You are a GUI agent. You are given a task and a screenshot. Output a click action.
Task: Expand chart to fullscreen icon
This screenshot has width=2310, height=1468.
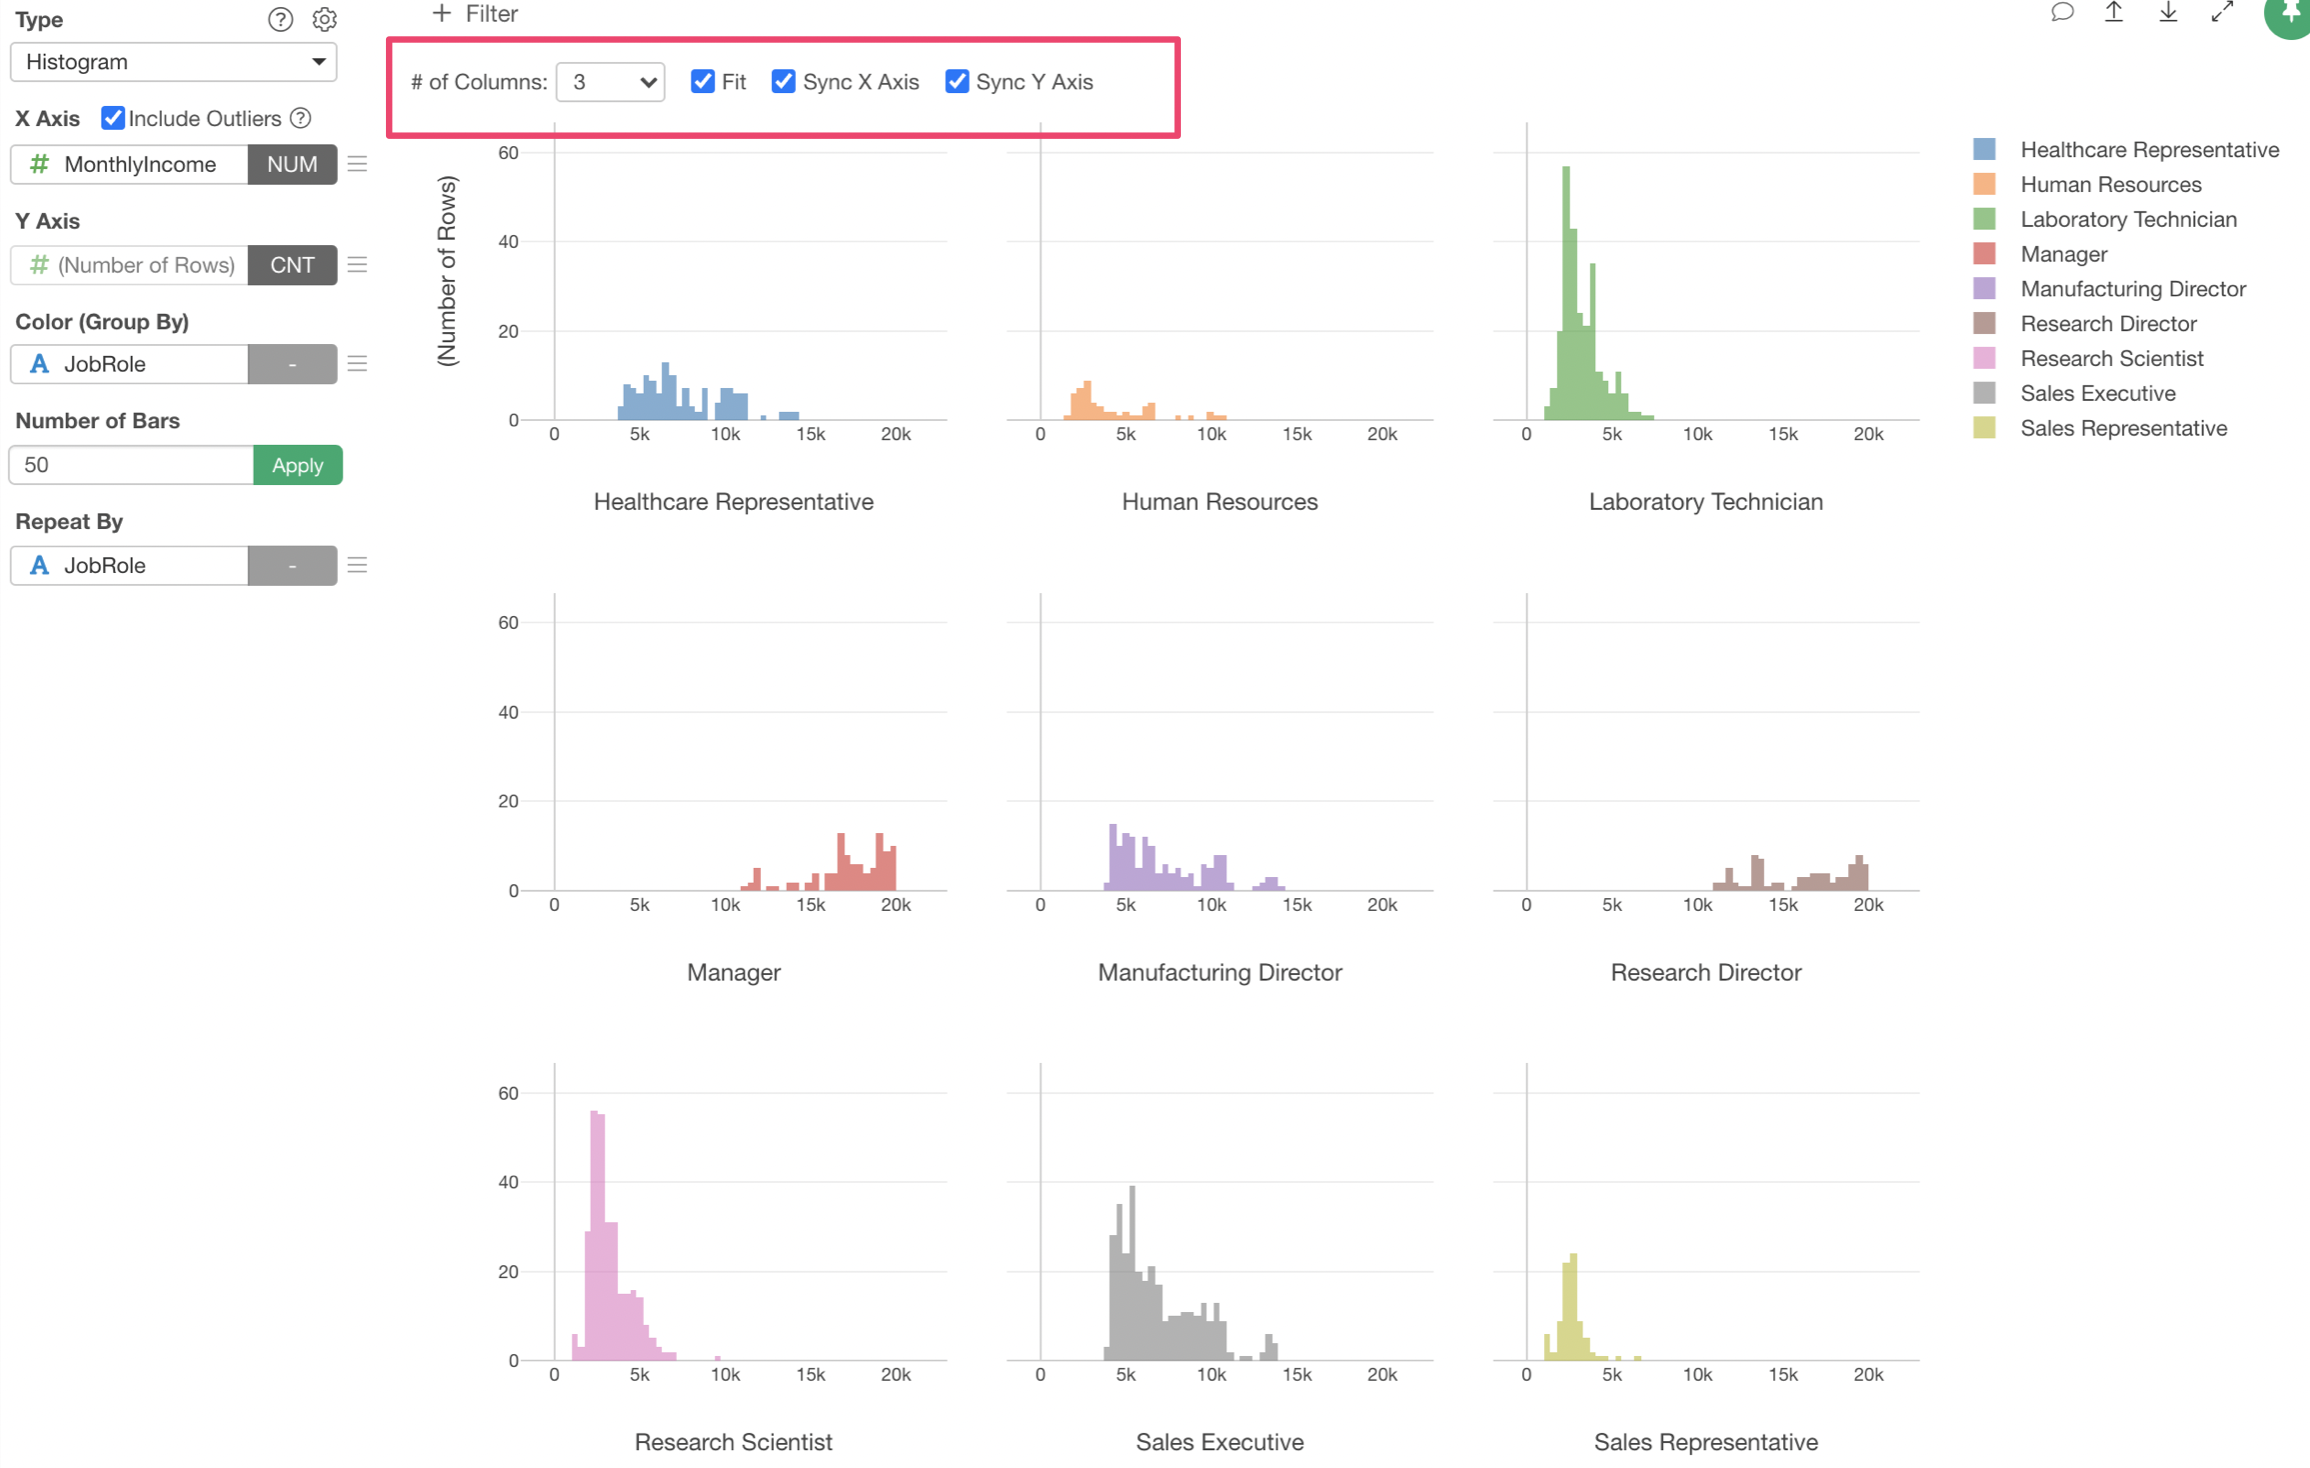(2222, 13)
